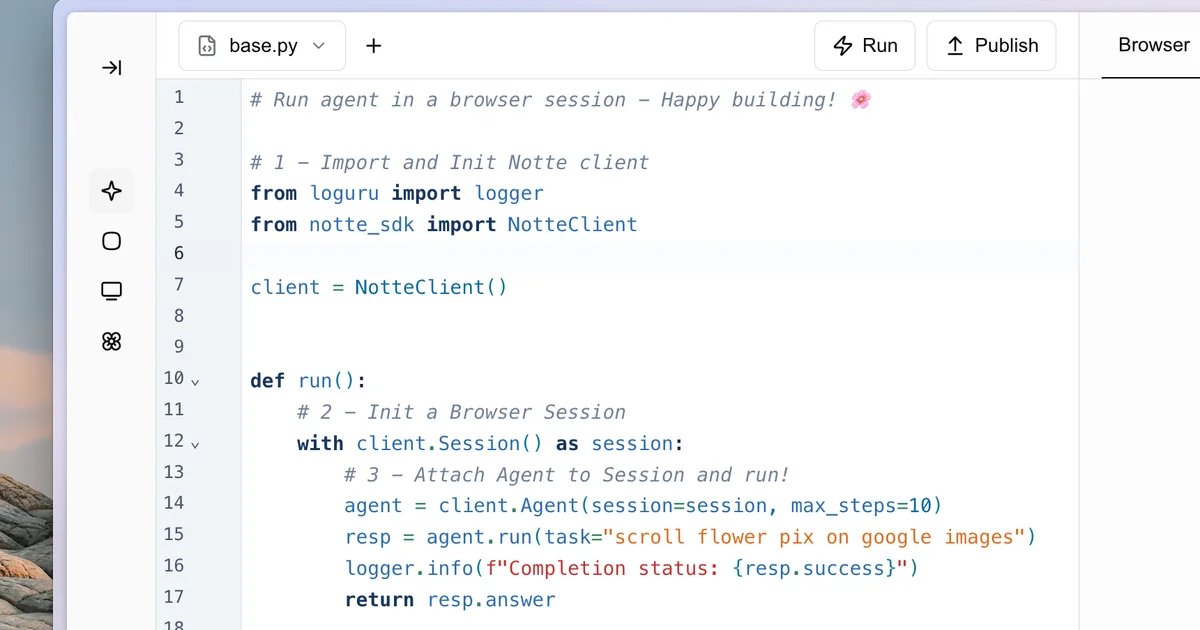This screenshot has height=630, width=1200.
Task: Click '# 3 - Attach Agent to Session' comment
Action: pyautogui.click(x=567, y=474)
